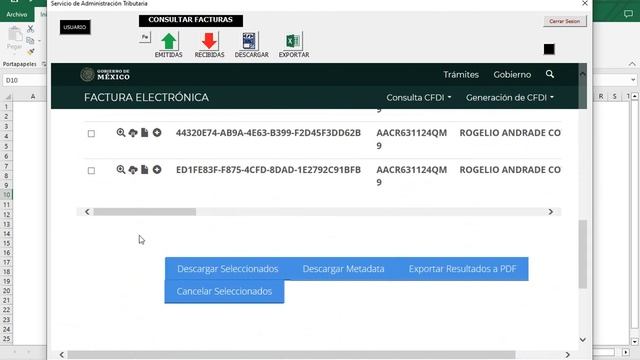The image size is (640, 360).
Task: Click the green EMITIDAS arrow icon
Action: click(169, 42)
